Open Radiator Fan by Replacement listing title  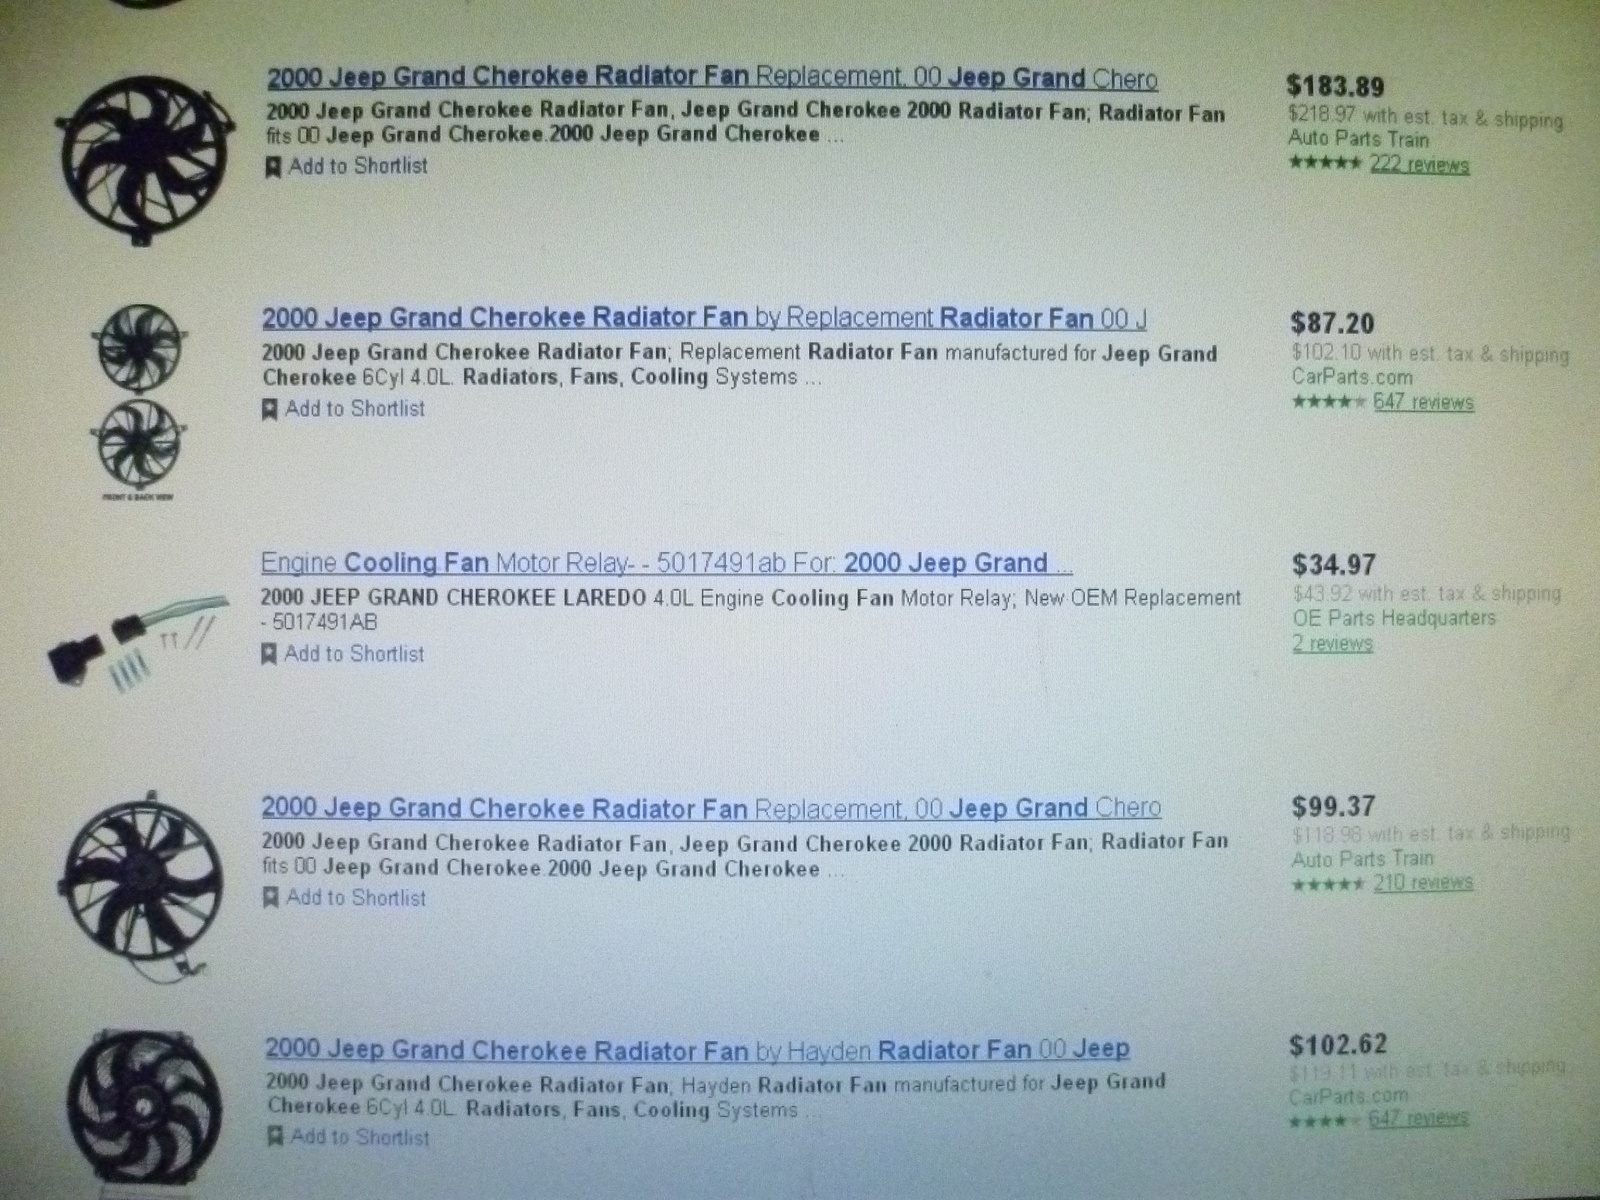704,319
